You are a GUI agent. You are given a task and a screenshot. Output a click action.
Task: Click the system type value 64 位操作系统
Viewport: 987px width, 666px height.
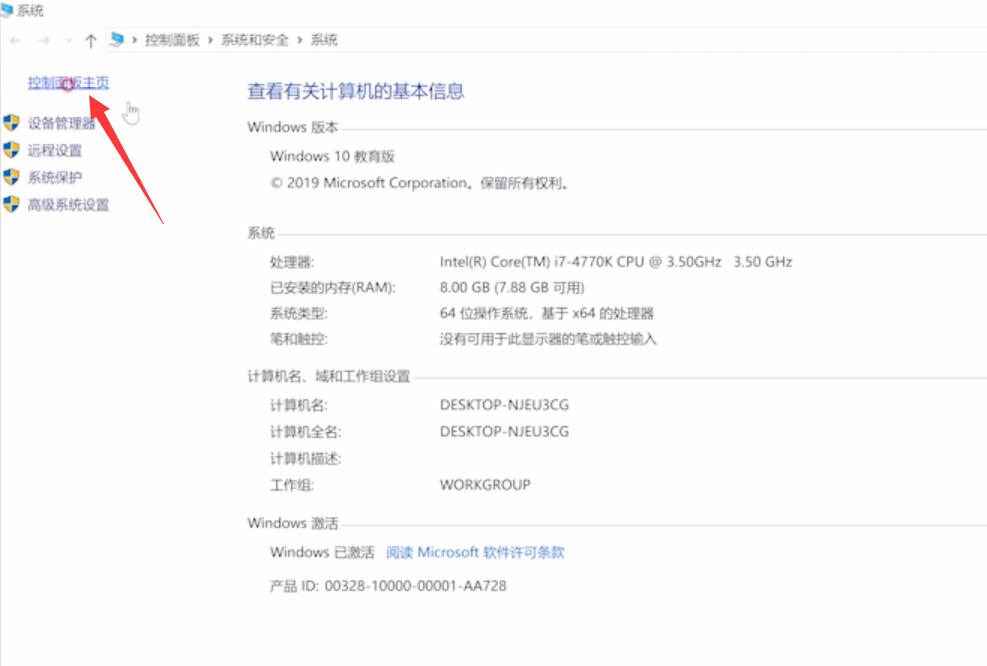click(546, 313)
